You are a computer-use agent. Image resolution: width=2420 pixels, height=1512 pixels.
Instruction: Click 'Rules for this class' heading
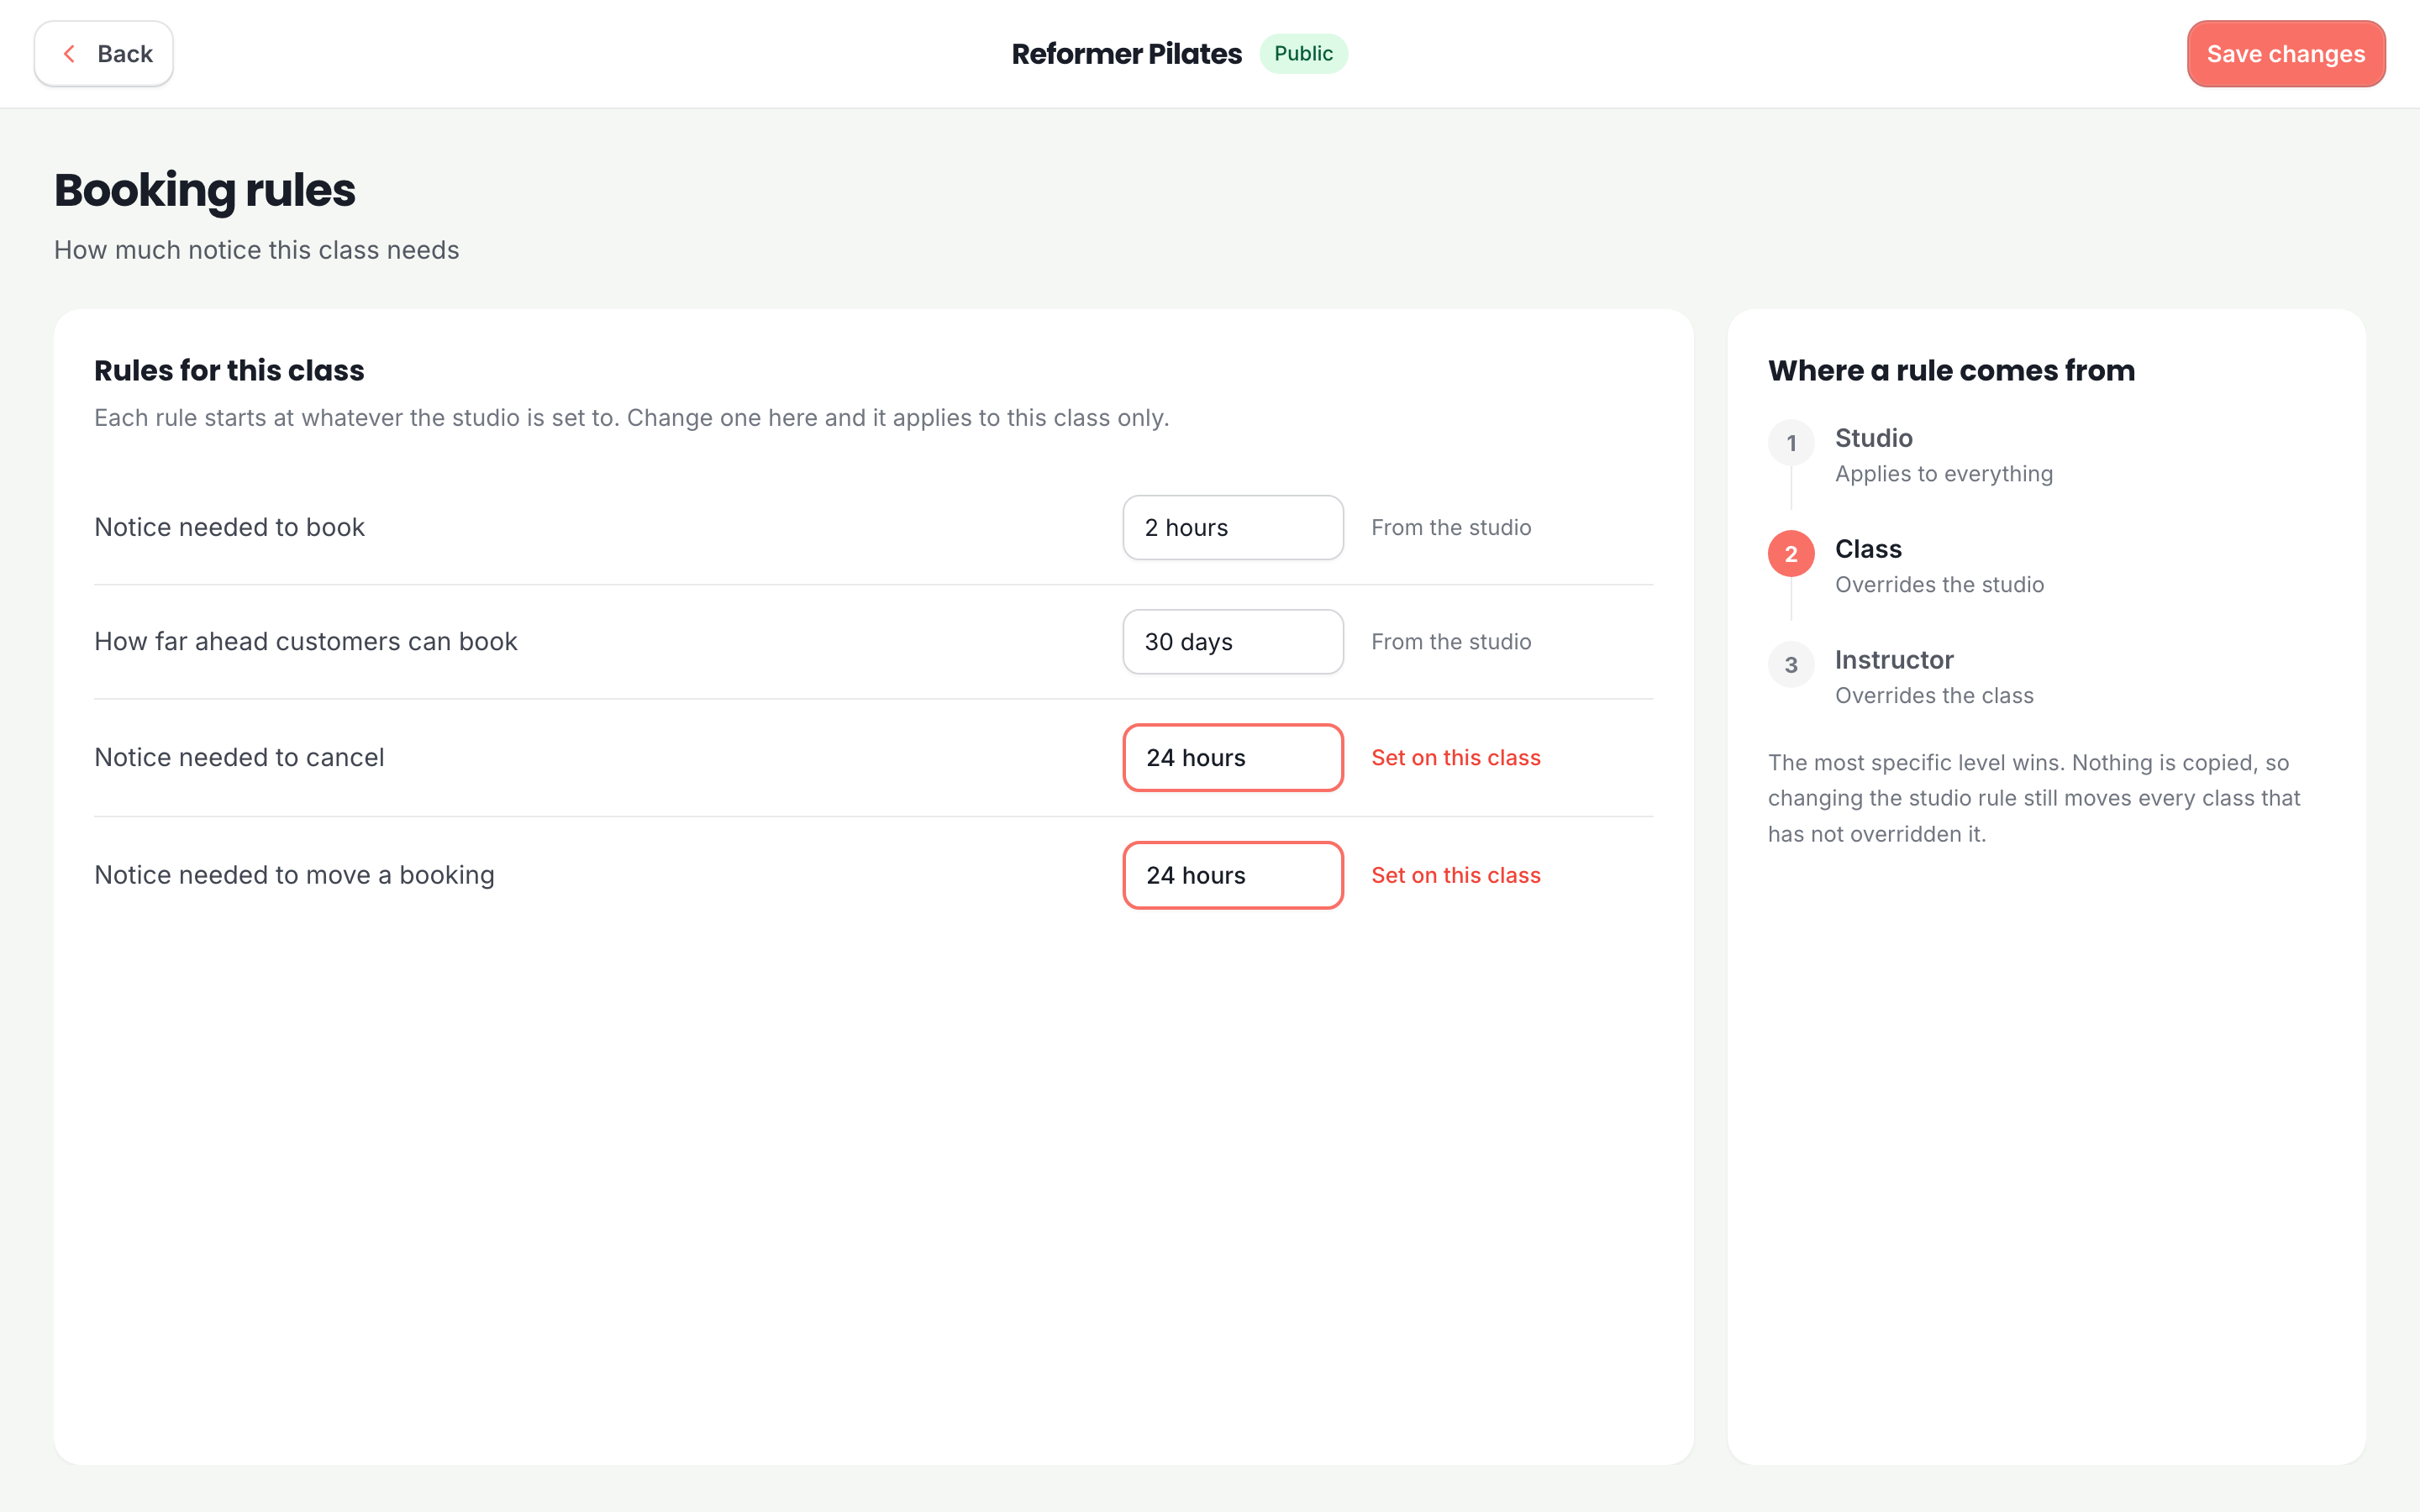(x=229, y=370)
